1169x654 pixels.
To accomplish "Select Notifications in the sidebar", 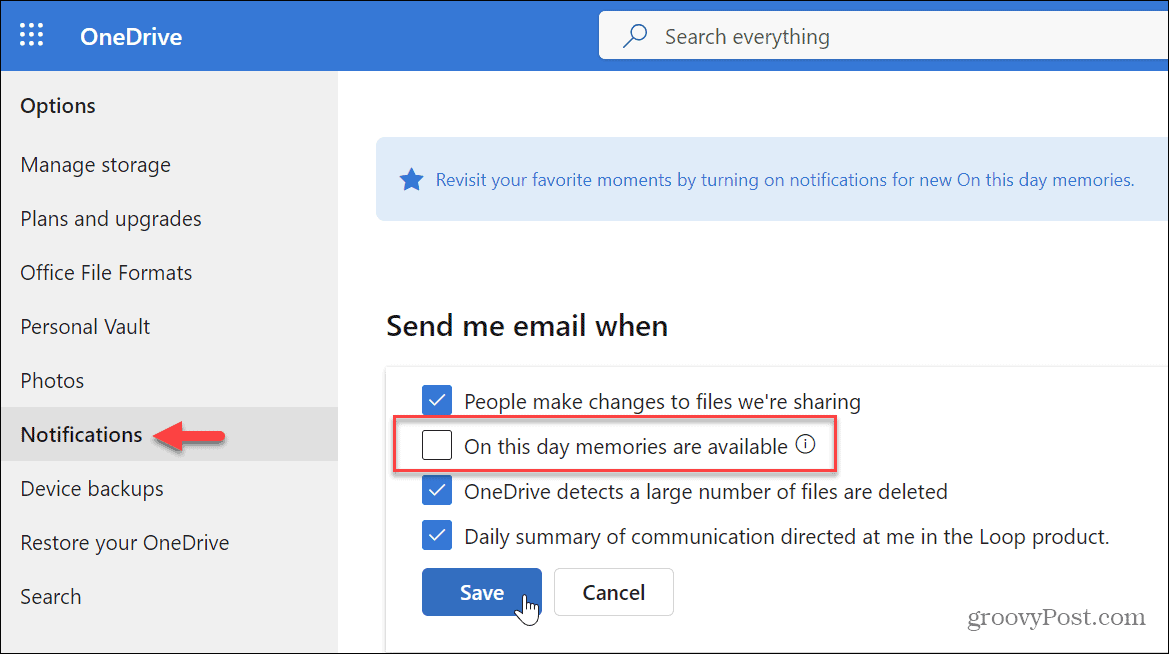I will 82,435.
